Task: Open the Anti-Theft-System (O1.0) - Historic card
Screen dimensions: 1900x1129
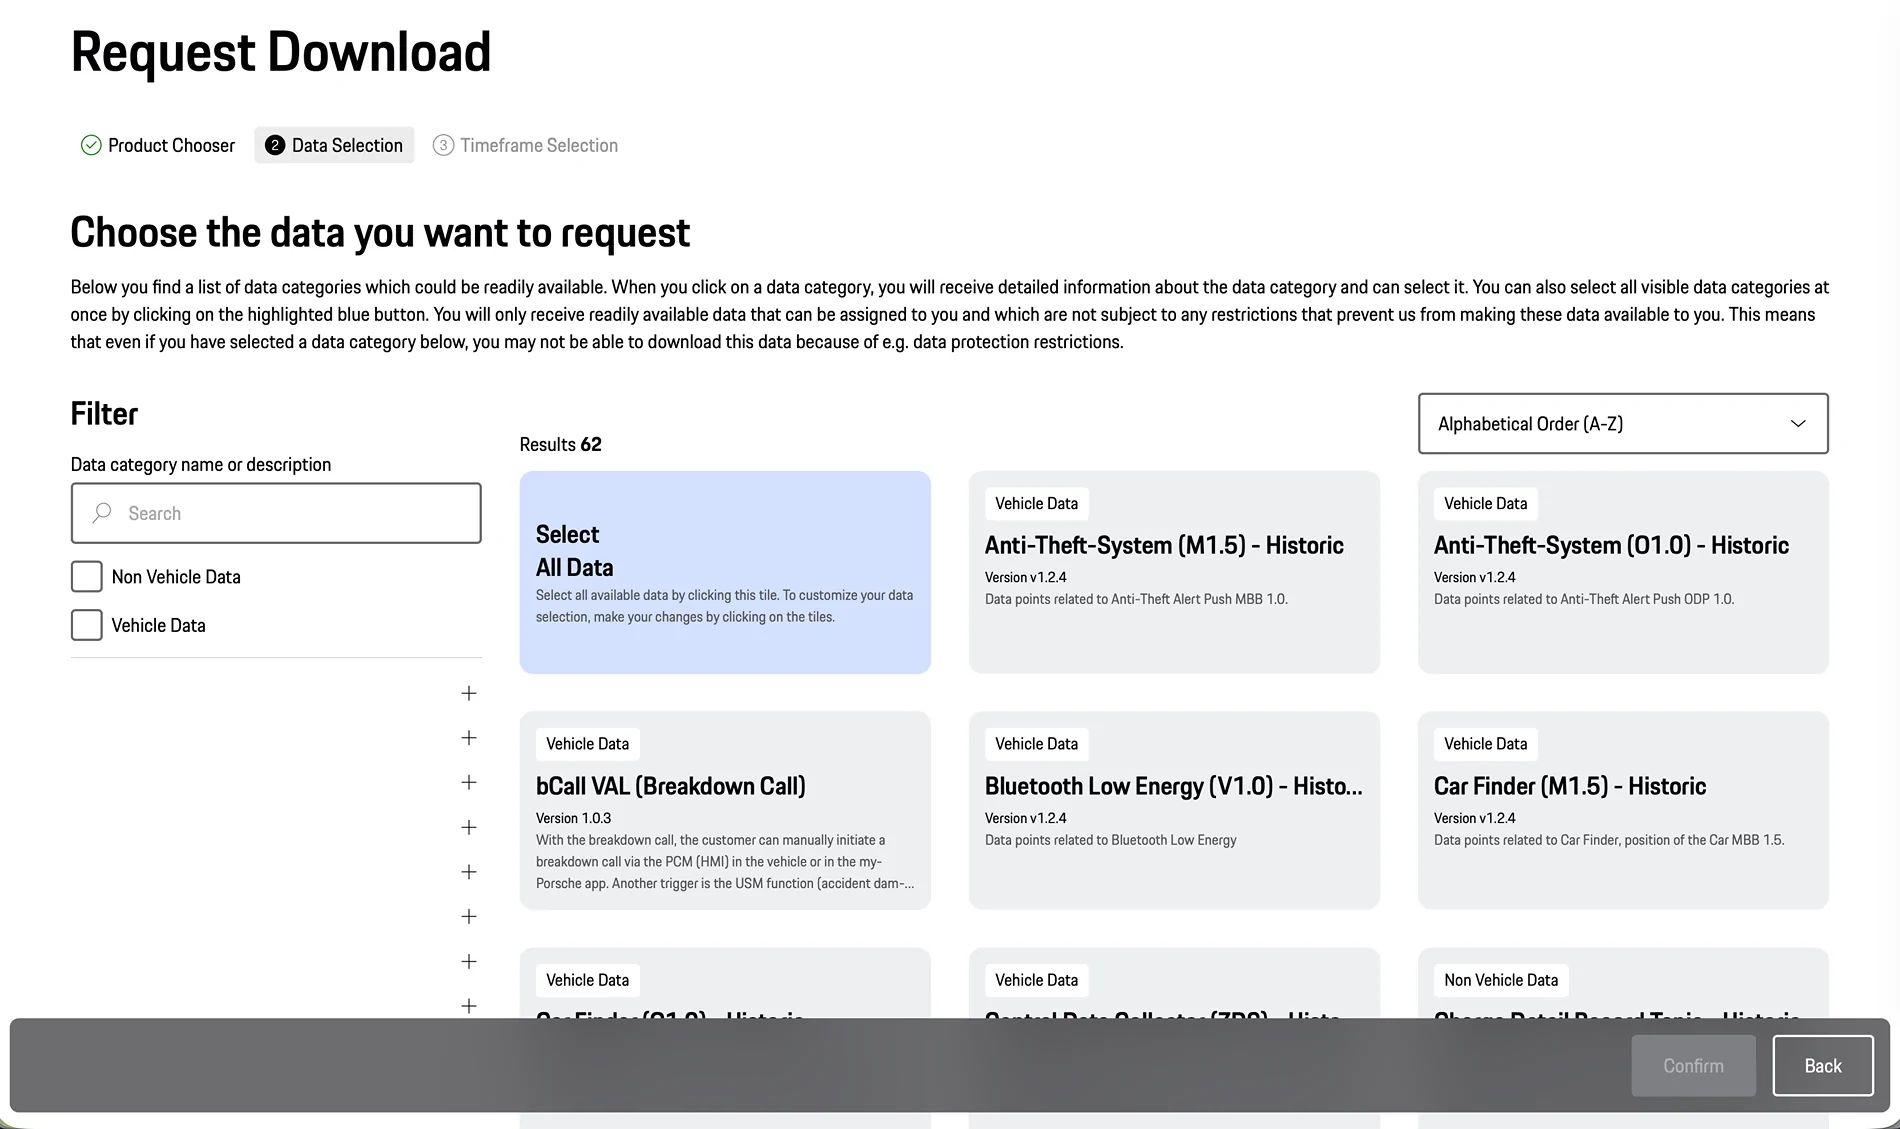Action: pos(1623,572)
